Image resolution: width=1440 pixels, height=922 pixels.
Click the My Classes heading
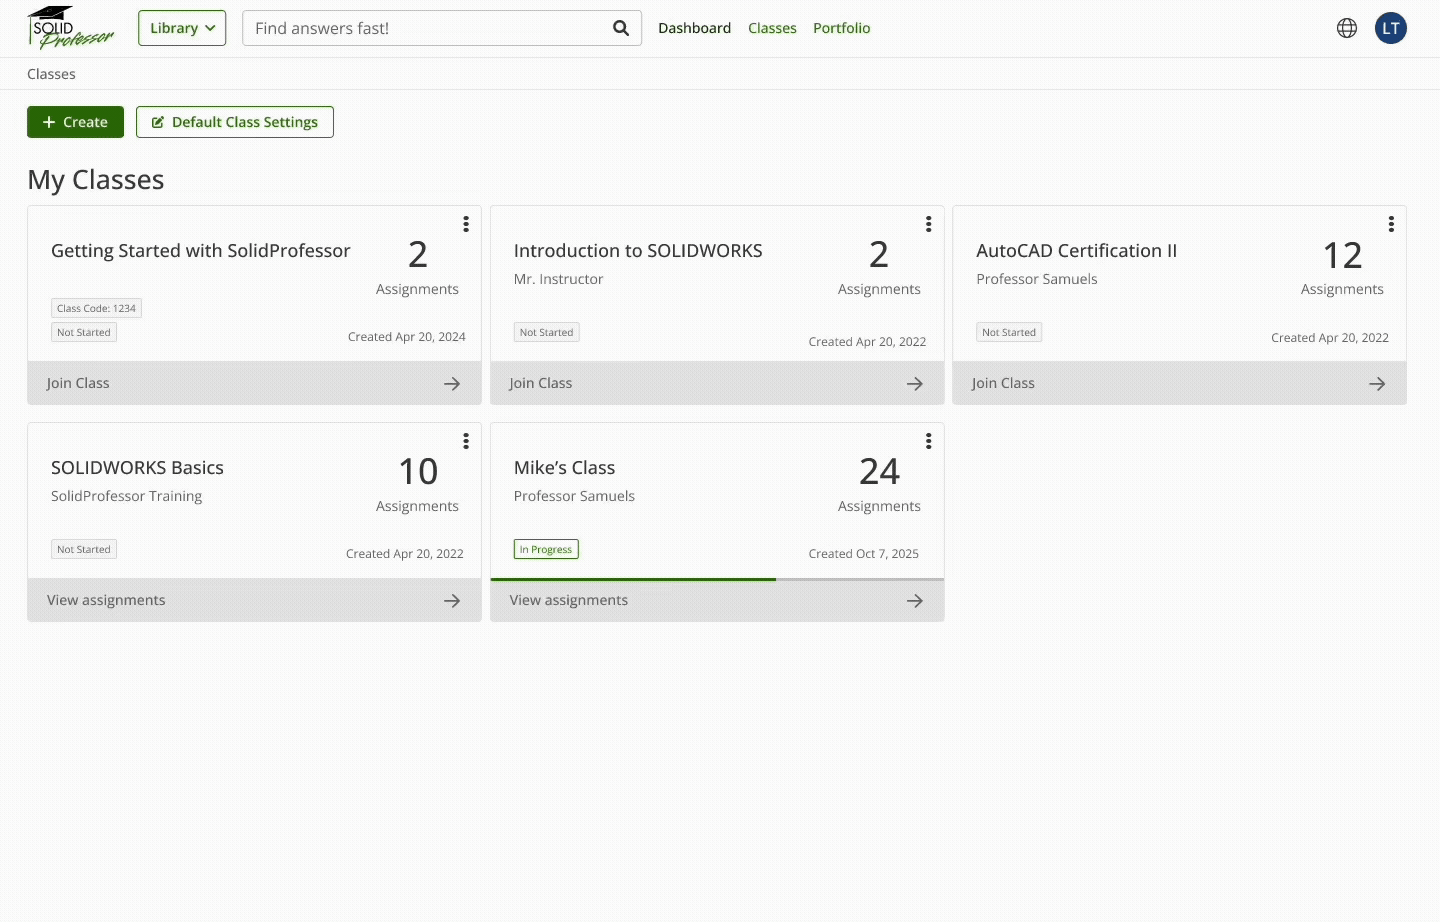pyautogui.click(x=96, y=180)
